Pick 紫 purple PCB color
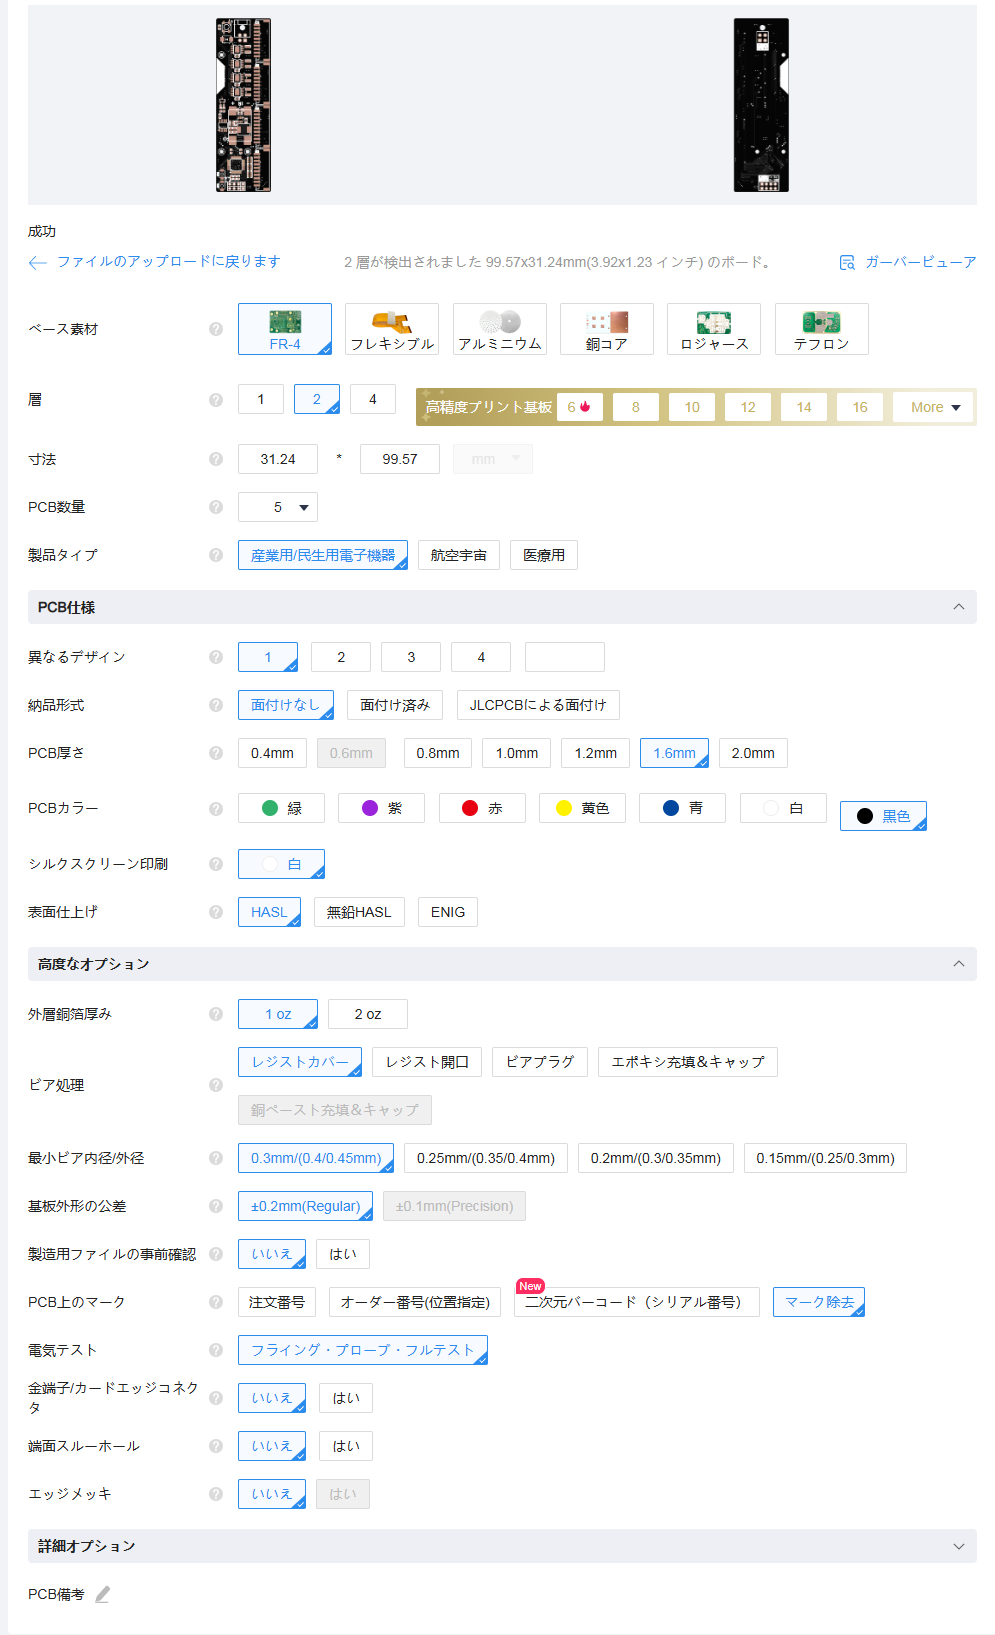The image size is (995, 1635). click(381, 808)
